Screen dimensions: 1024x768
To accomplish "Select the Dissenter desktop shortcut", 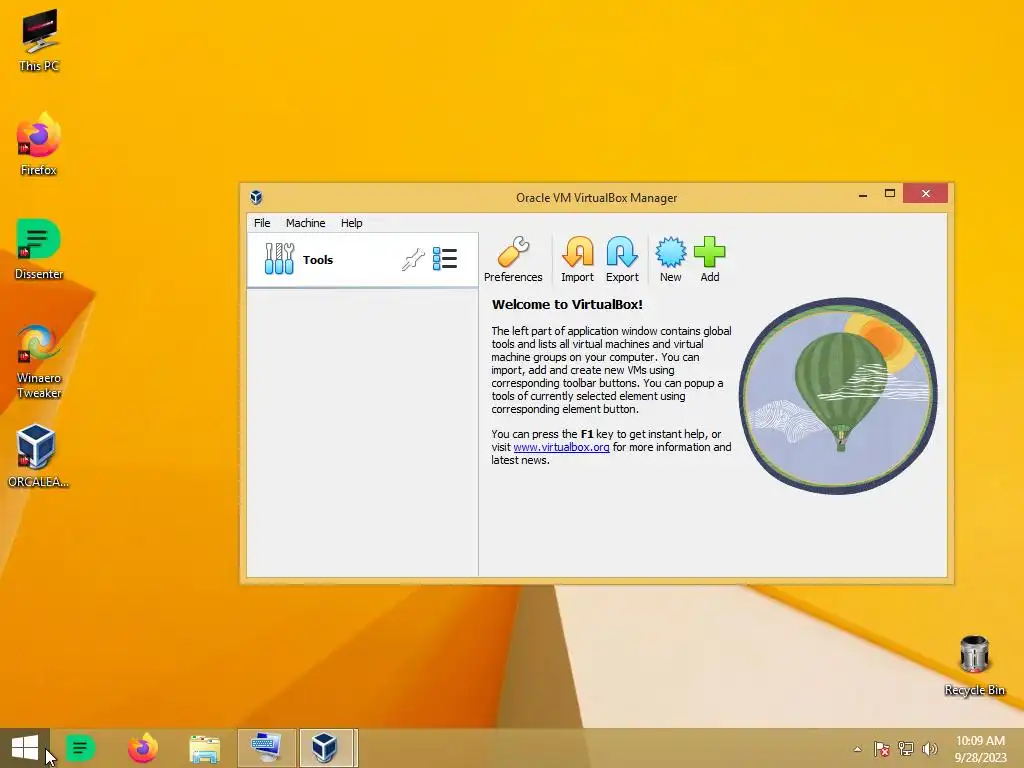I will coord(39,249).
